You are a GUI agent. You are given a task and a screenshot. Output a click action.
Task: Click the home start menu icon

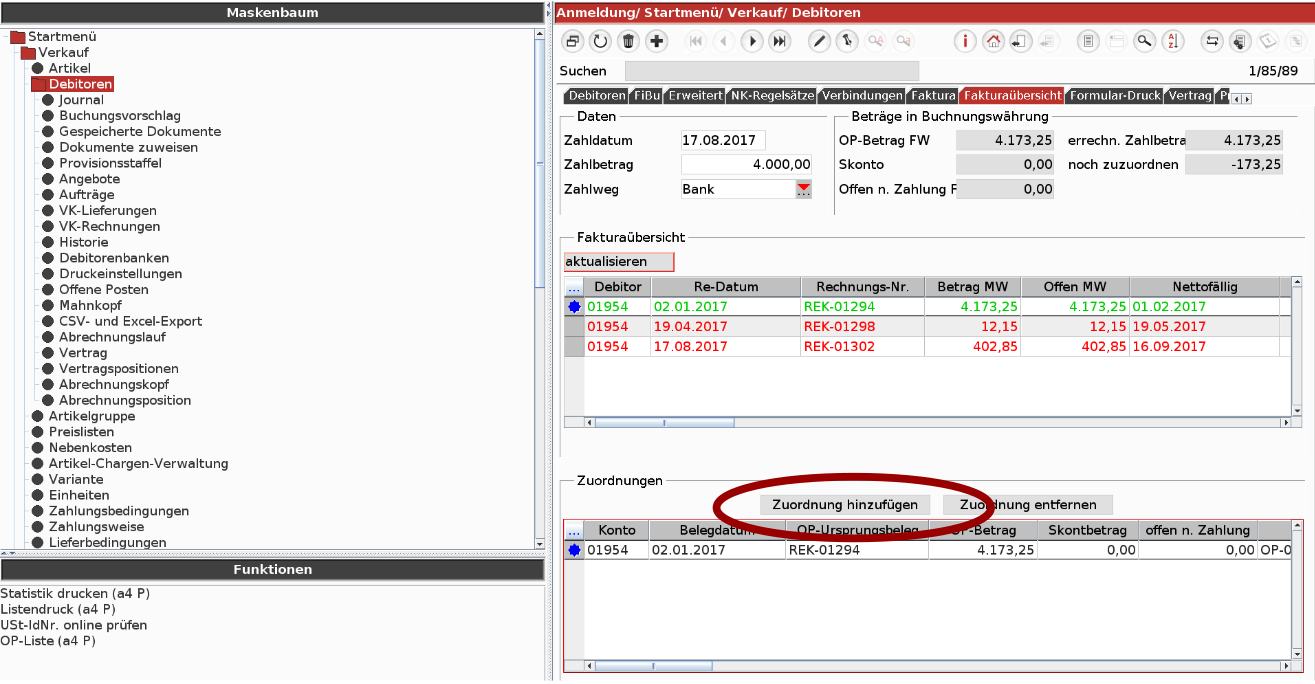(x=993, y=41)
